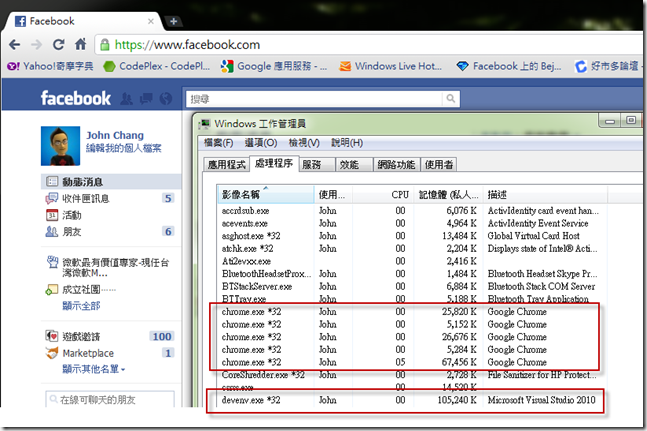647x431 pixels.
Task: Click John Chang's profile picture
Action: (x=60, y=146)
